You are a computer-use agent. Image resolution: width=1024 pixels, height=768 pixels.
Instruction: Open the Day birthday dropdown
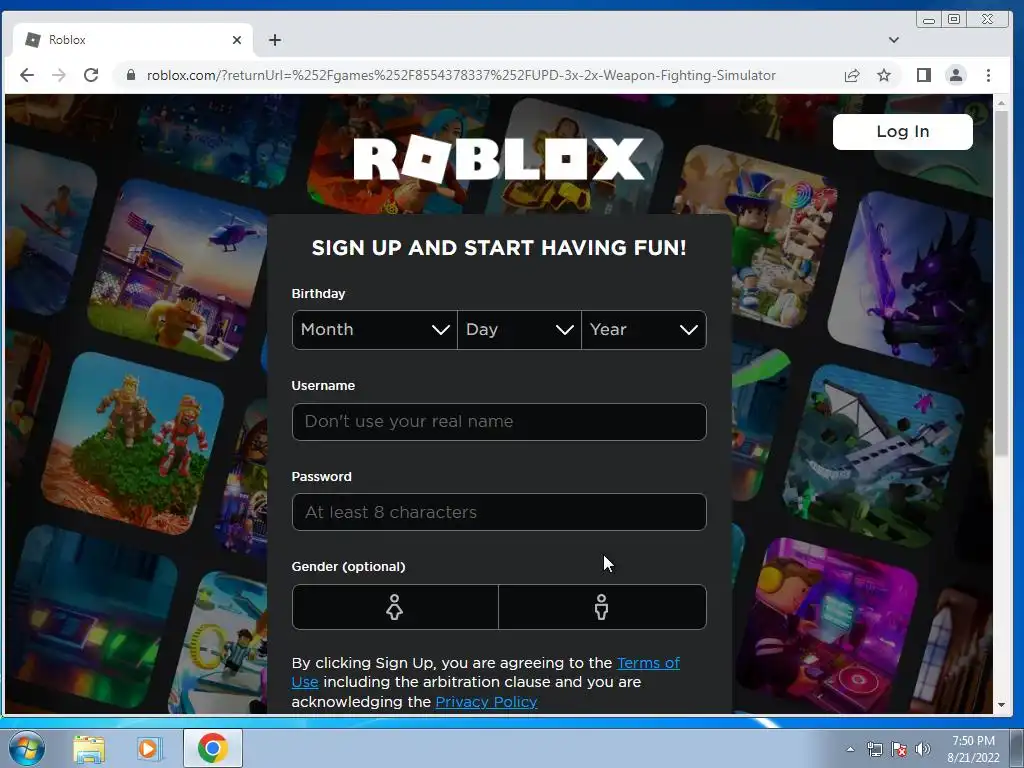click(x=519, y=330)
